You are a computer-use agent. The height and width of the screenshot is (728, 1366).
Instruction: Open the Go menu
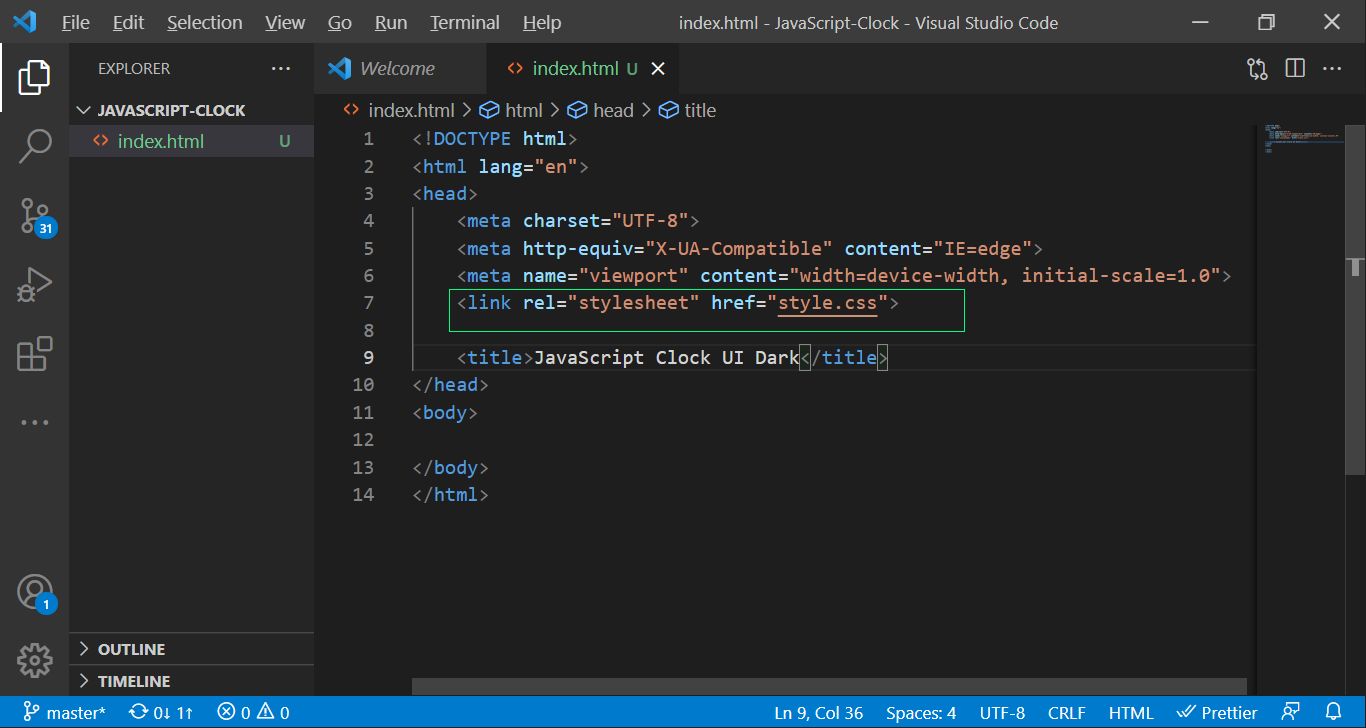point(340,22)
